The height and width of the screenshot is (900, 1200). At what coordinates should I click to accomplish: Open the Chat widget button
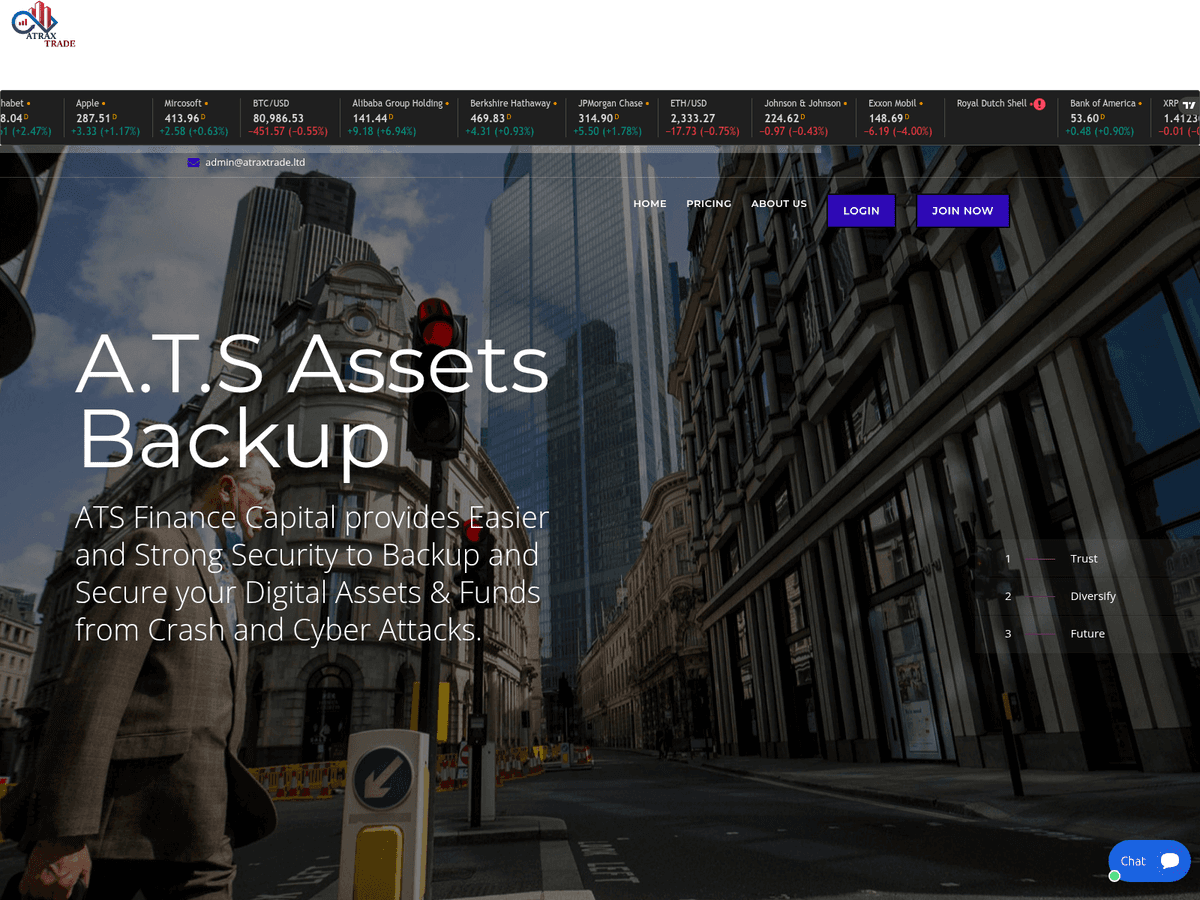pyautogui.click(x=1149, y=861)
